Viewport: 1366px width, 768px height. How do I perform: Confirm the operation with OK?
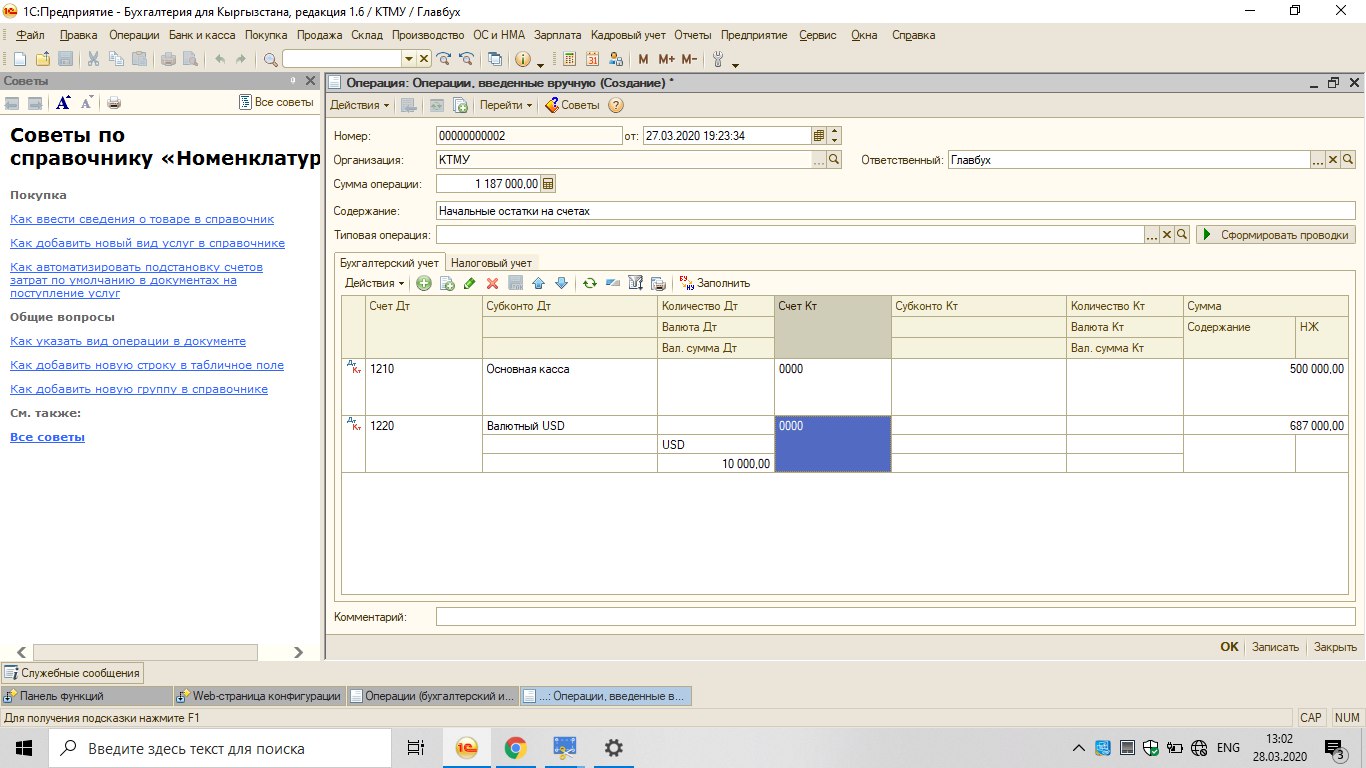click(x=1229, y=647)
